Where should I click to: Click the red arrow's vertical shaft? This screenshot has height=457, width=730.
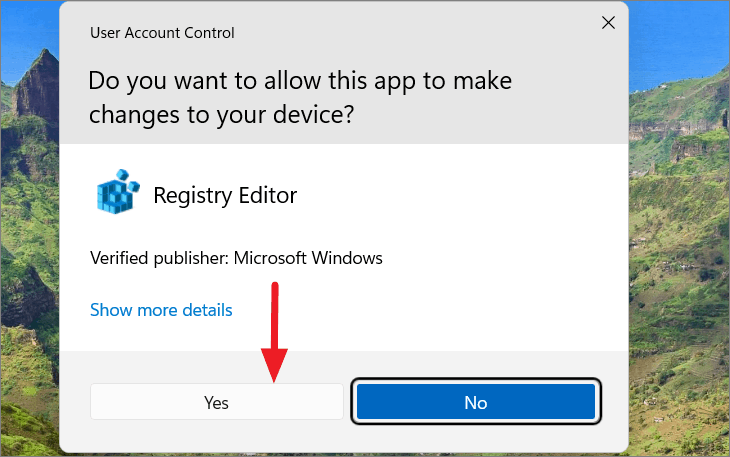[x=275, y=316]
